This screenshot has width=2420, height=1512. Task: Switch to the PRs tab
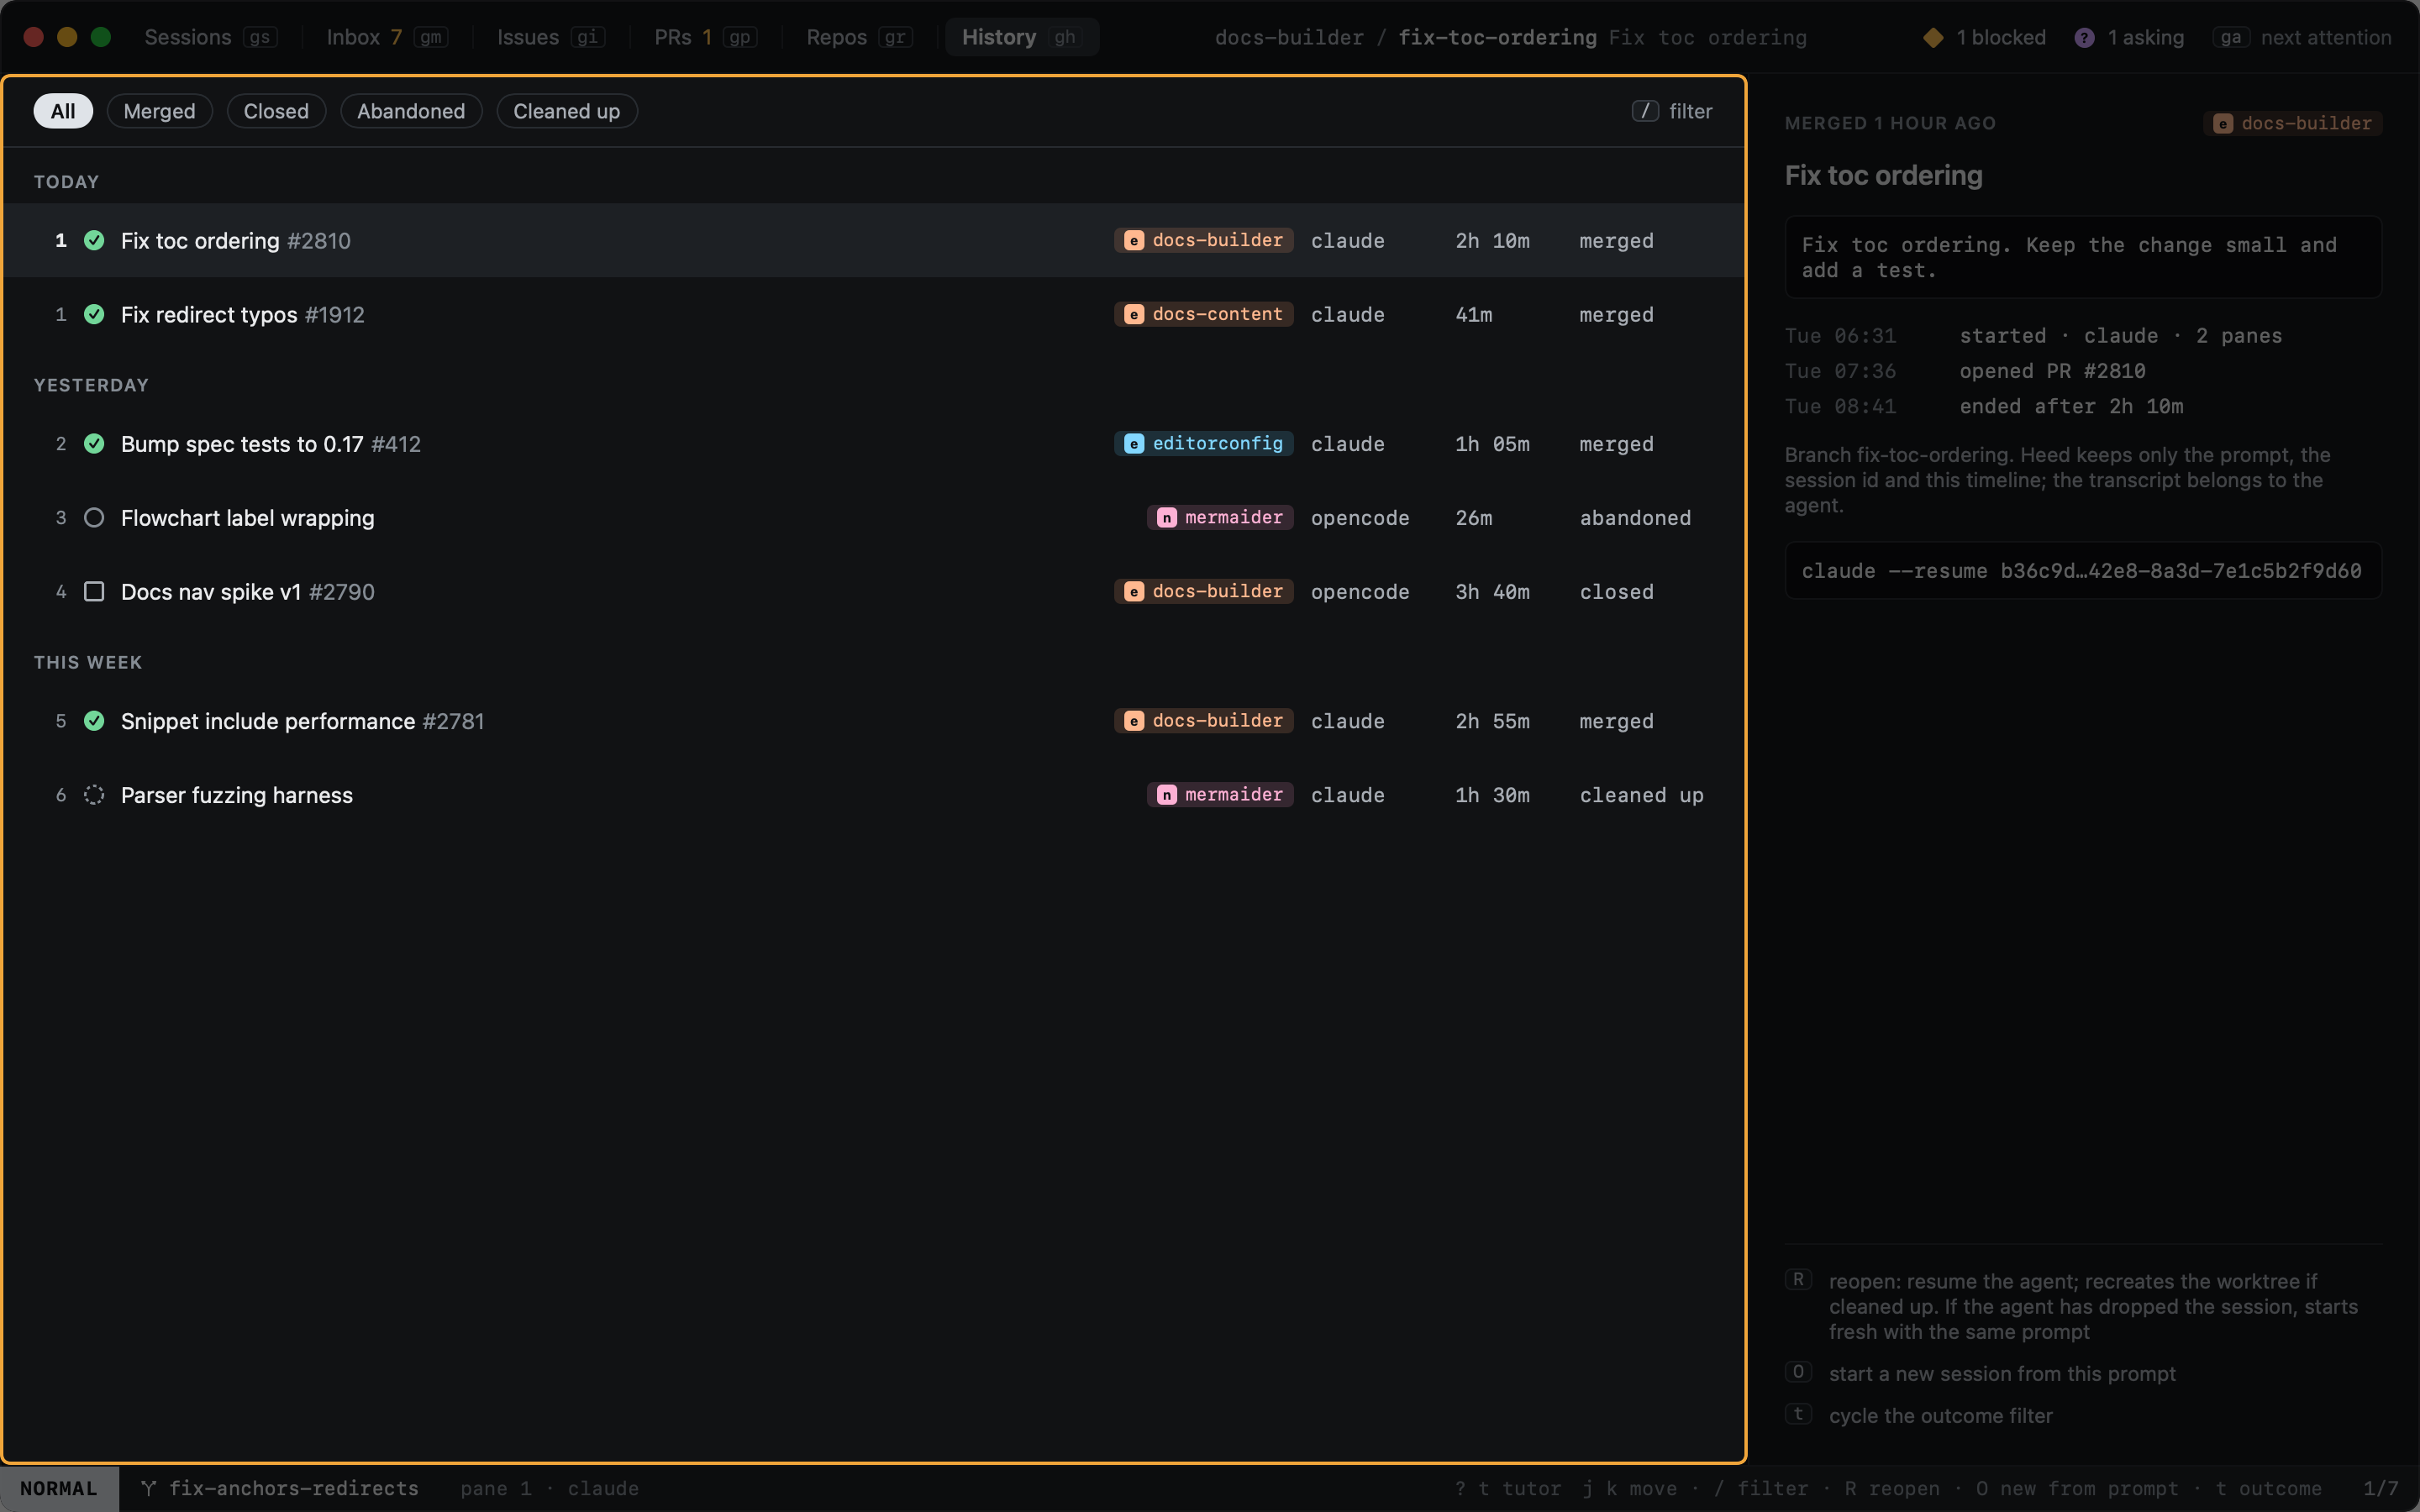click(704, 37)
